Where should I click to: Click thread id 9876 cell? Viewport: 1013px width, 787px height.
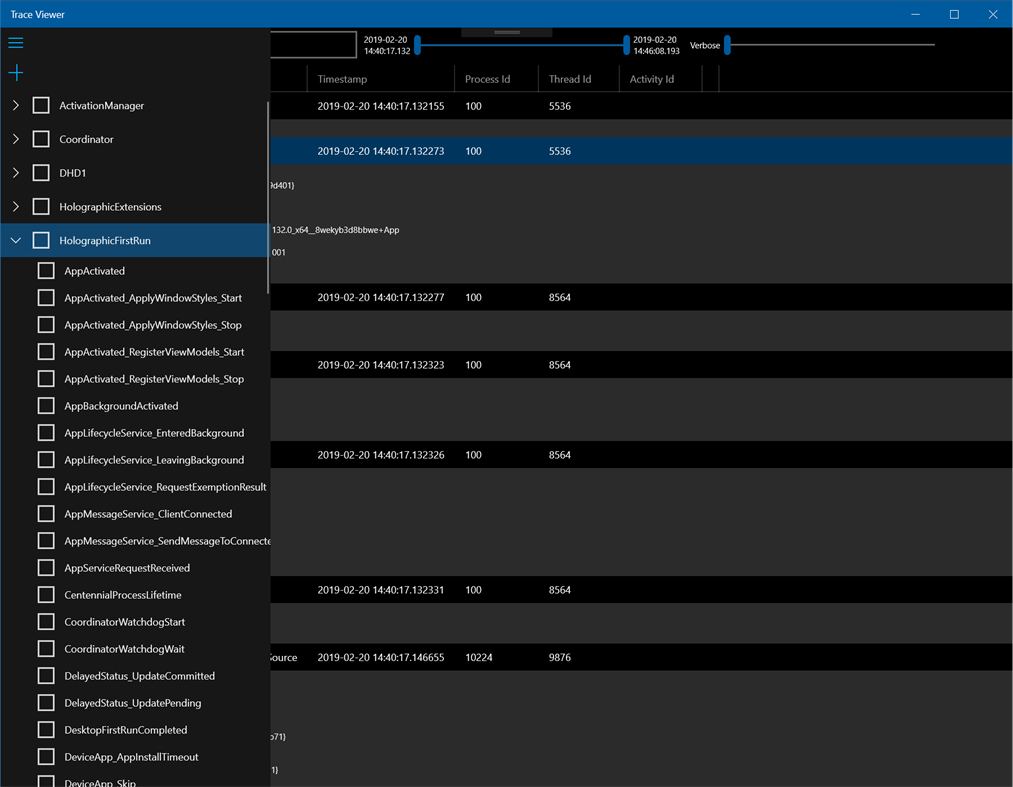(x=559, y=657)
